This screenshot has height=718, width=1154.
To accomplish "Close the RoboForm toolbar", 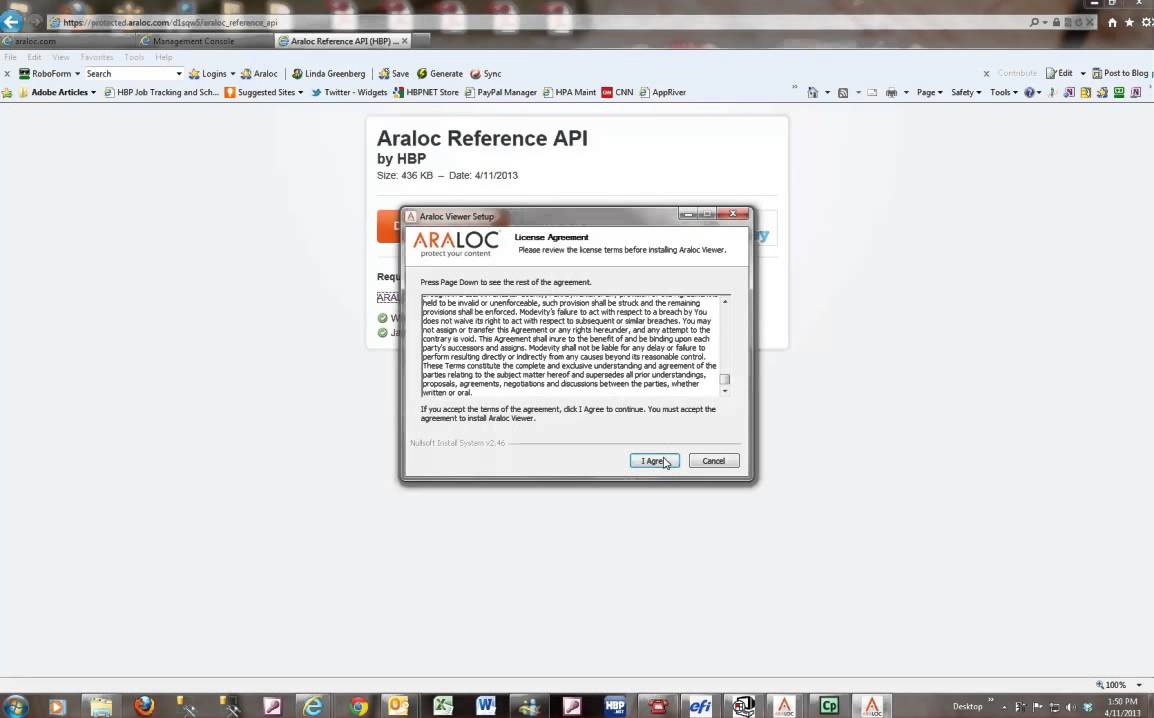I will tap(7, 74).
